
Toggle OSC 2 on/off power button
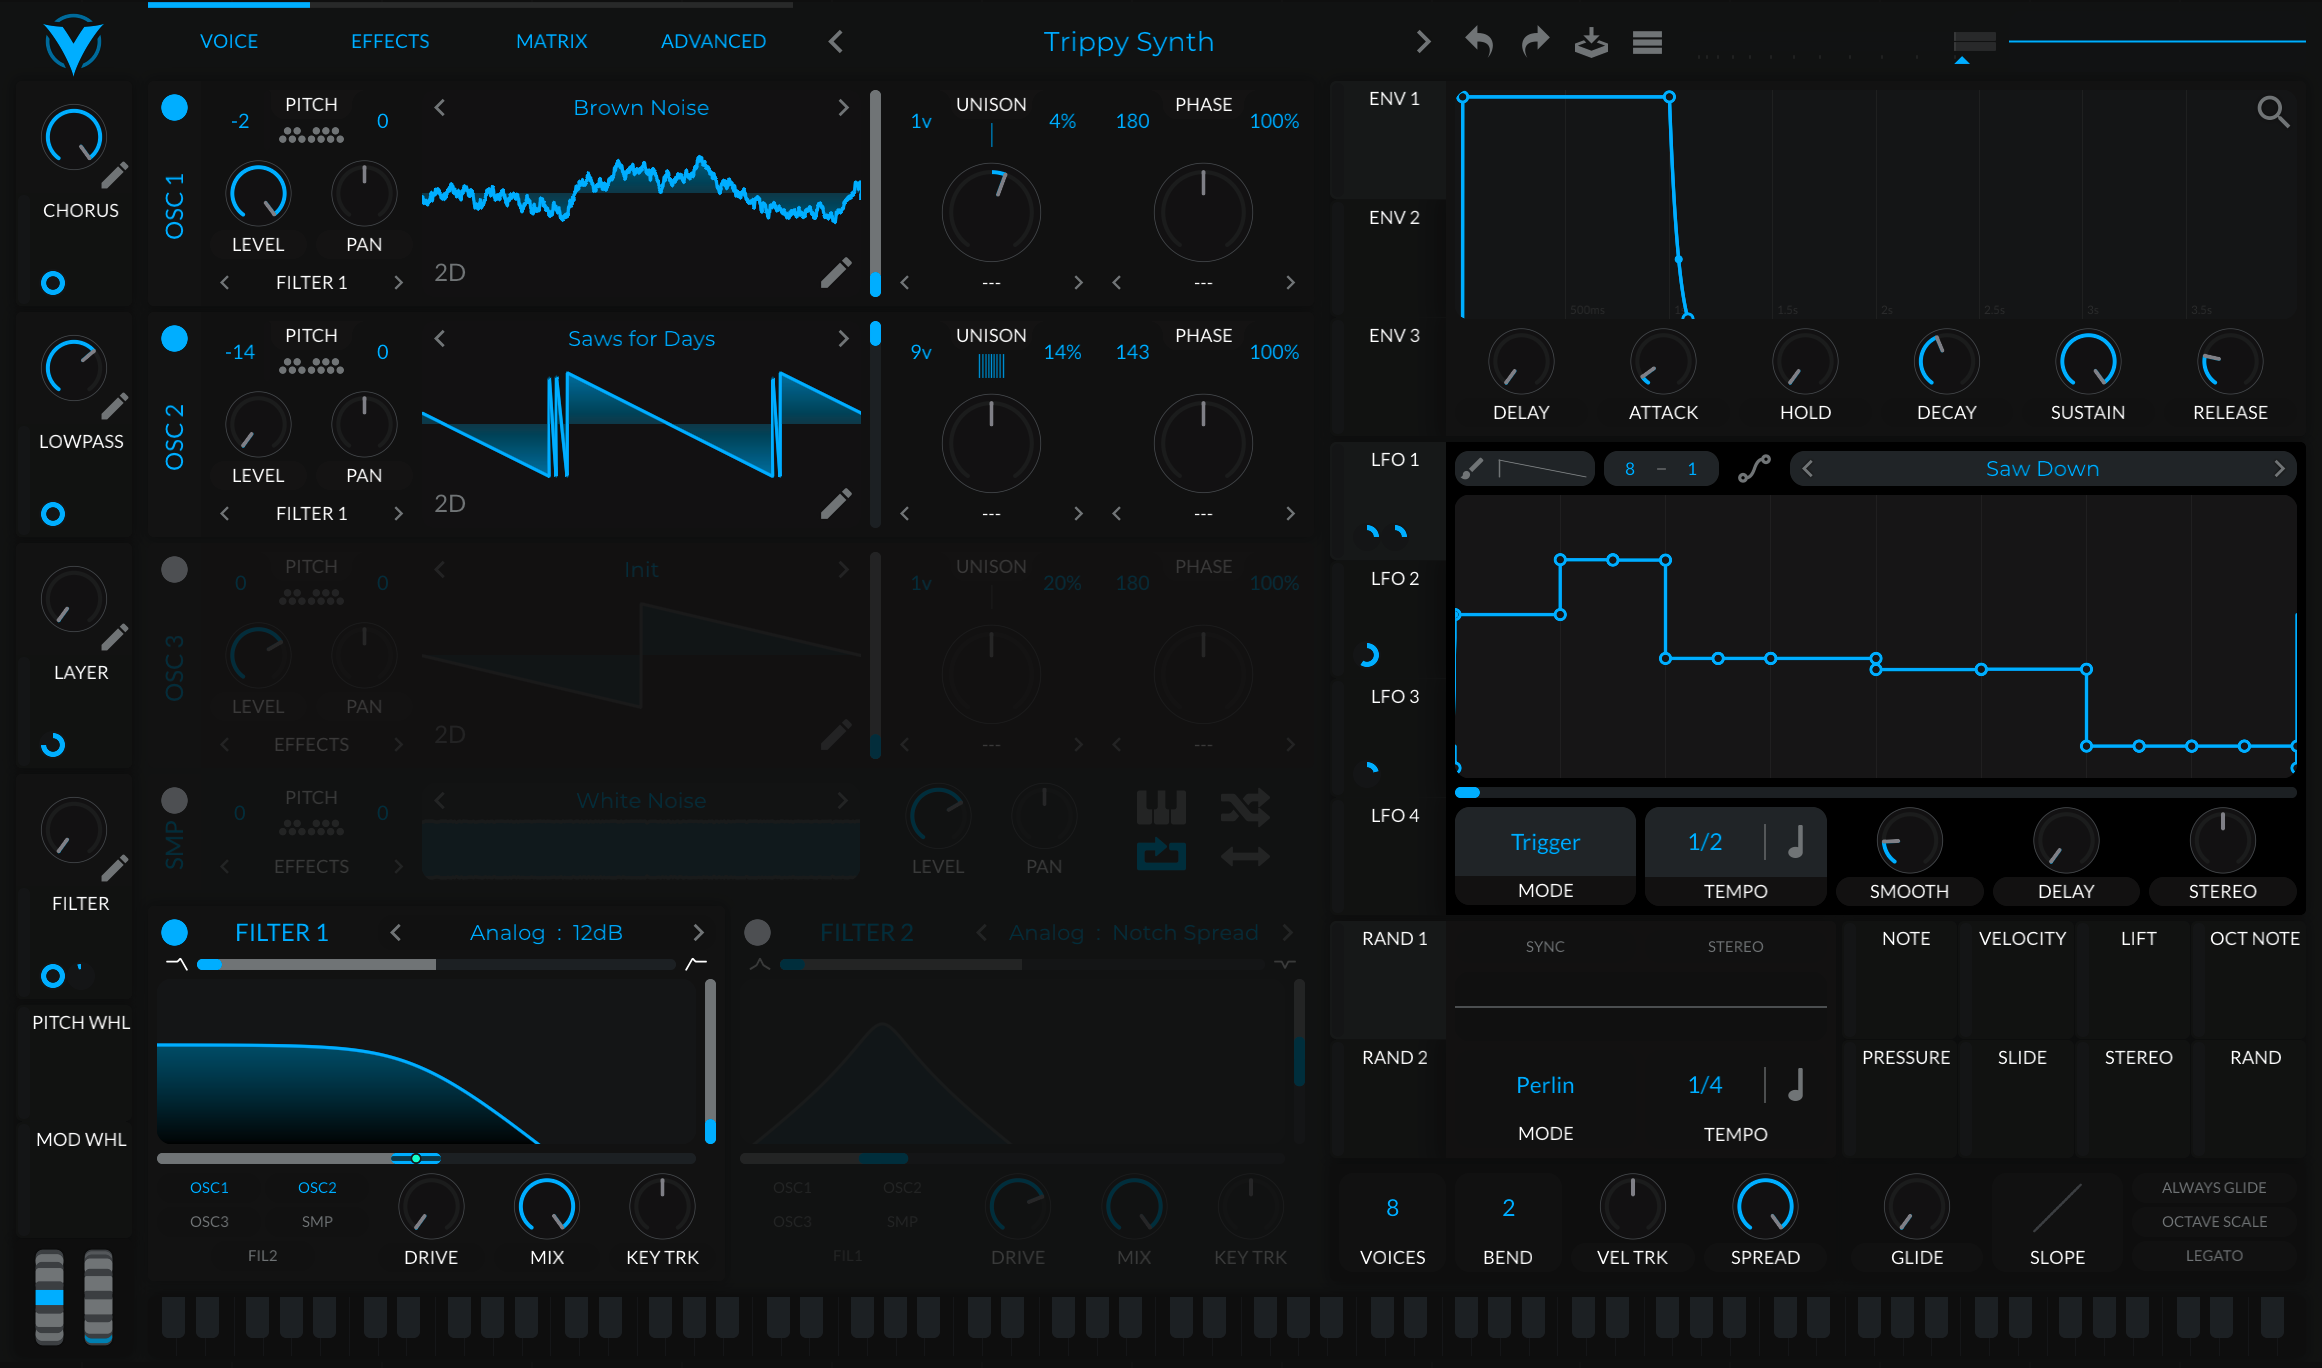(175, 338)
